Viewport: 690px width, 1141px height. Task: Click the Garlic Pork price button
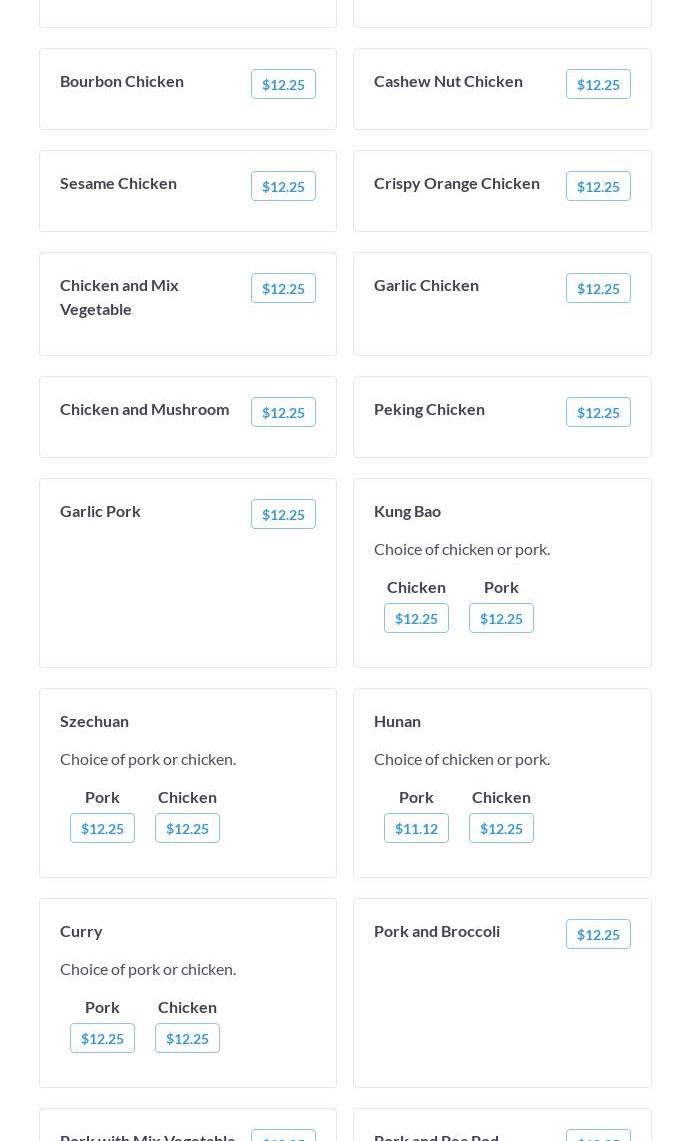[283, 515]
